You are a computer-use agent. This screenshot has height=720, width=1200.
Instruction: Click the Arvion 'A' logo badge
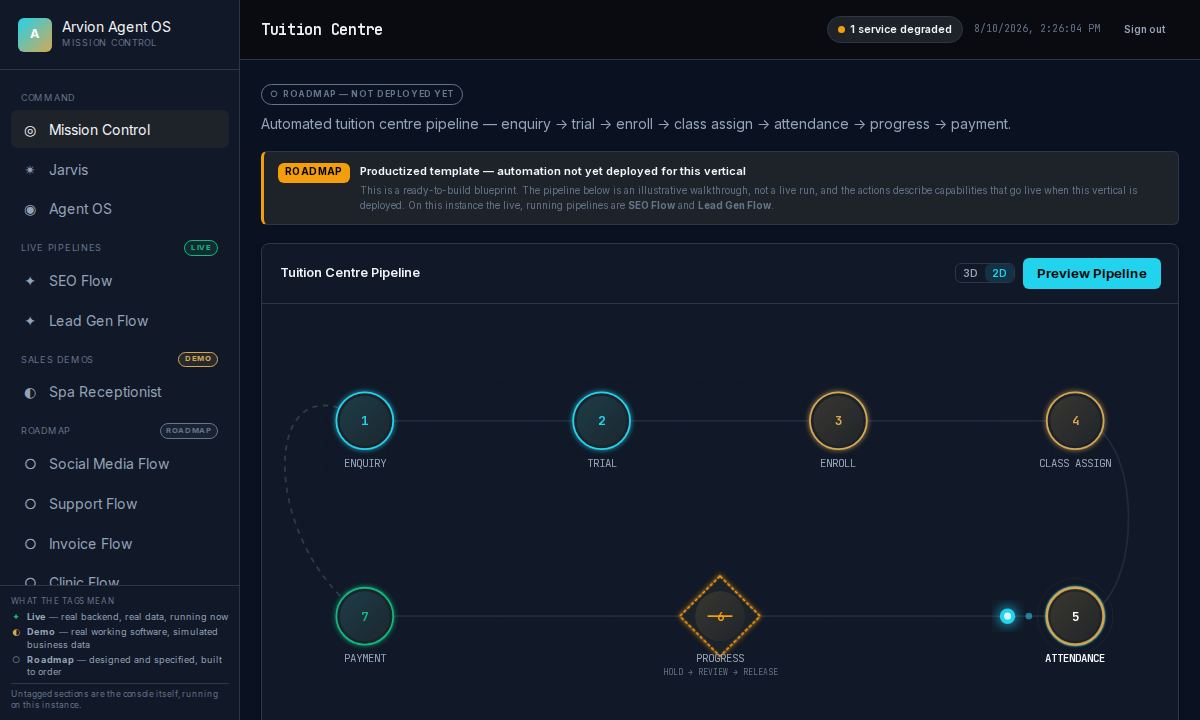(35, 34)
